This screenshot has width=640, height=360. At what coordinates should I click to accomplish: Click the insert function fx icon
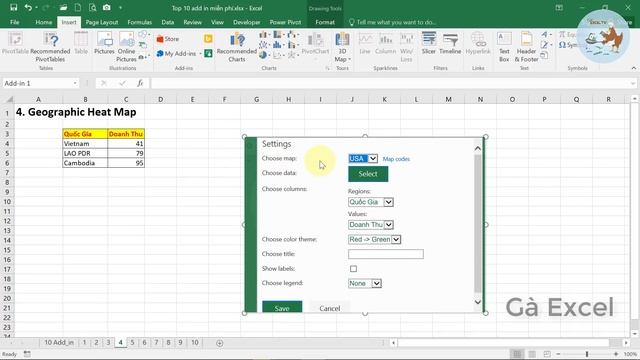[140, 83]
